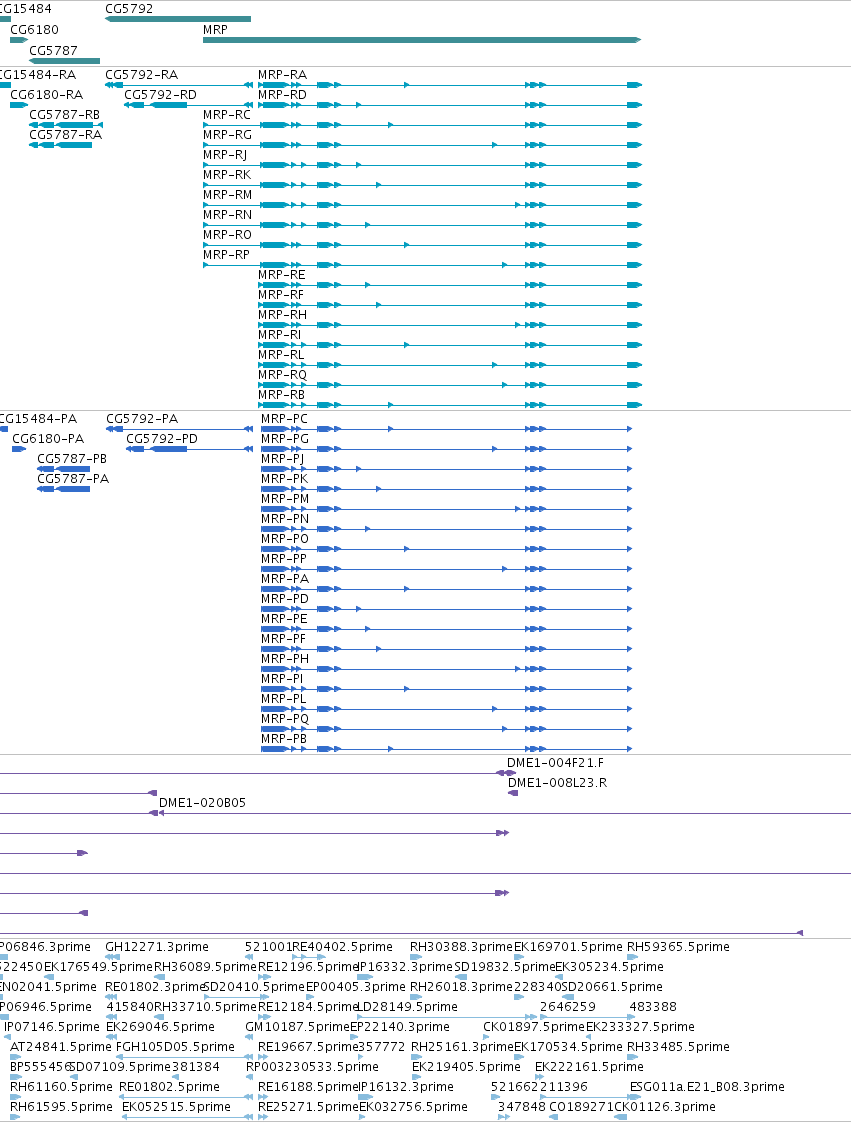Select protein MRP-PL label
851x1122 pixels.
(283, 700)
